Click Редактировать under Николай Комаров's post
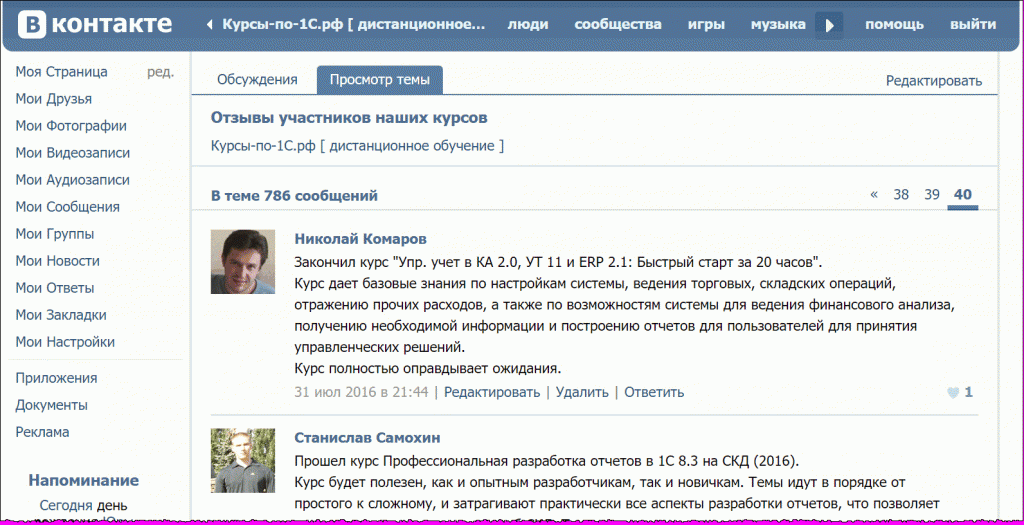Viewport: 1024px width, 525px height. (492, 392)
